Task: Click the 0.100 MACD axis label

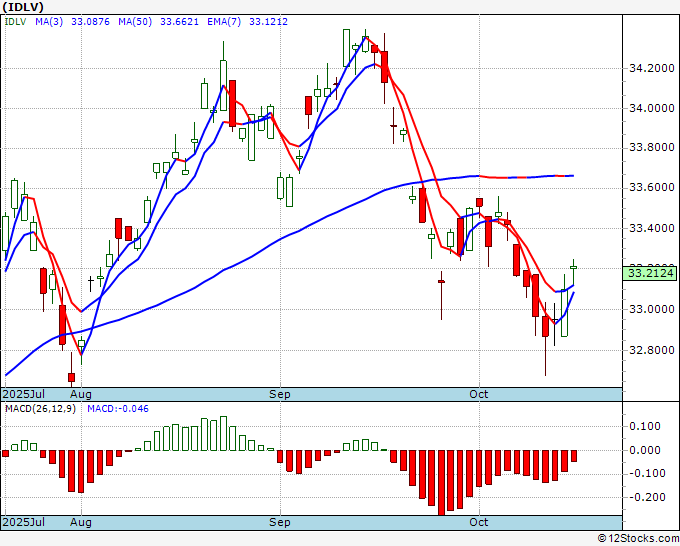Action: coord(645,426)
